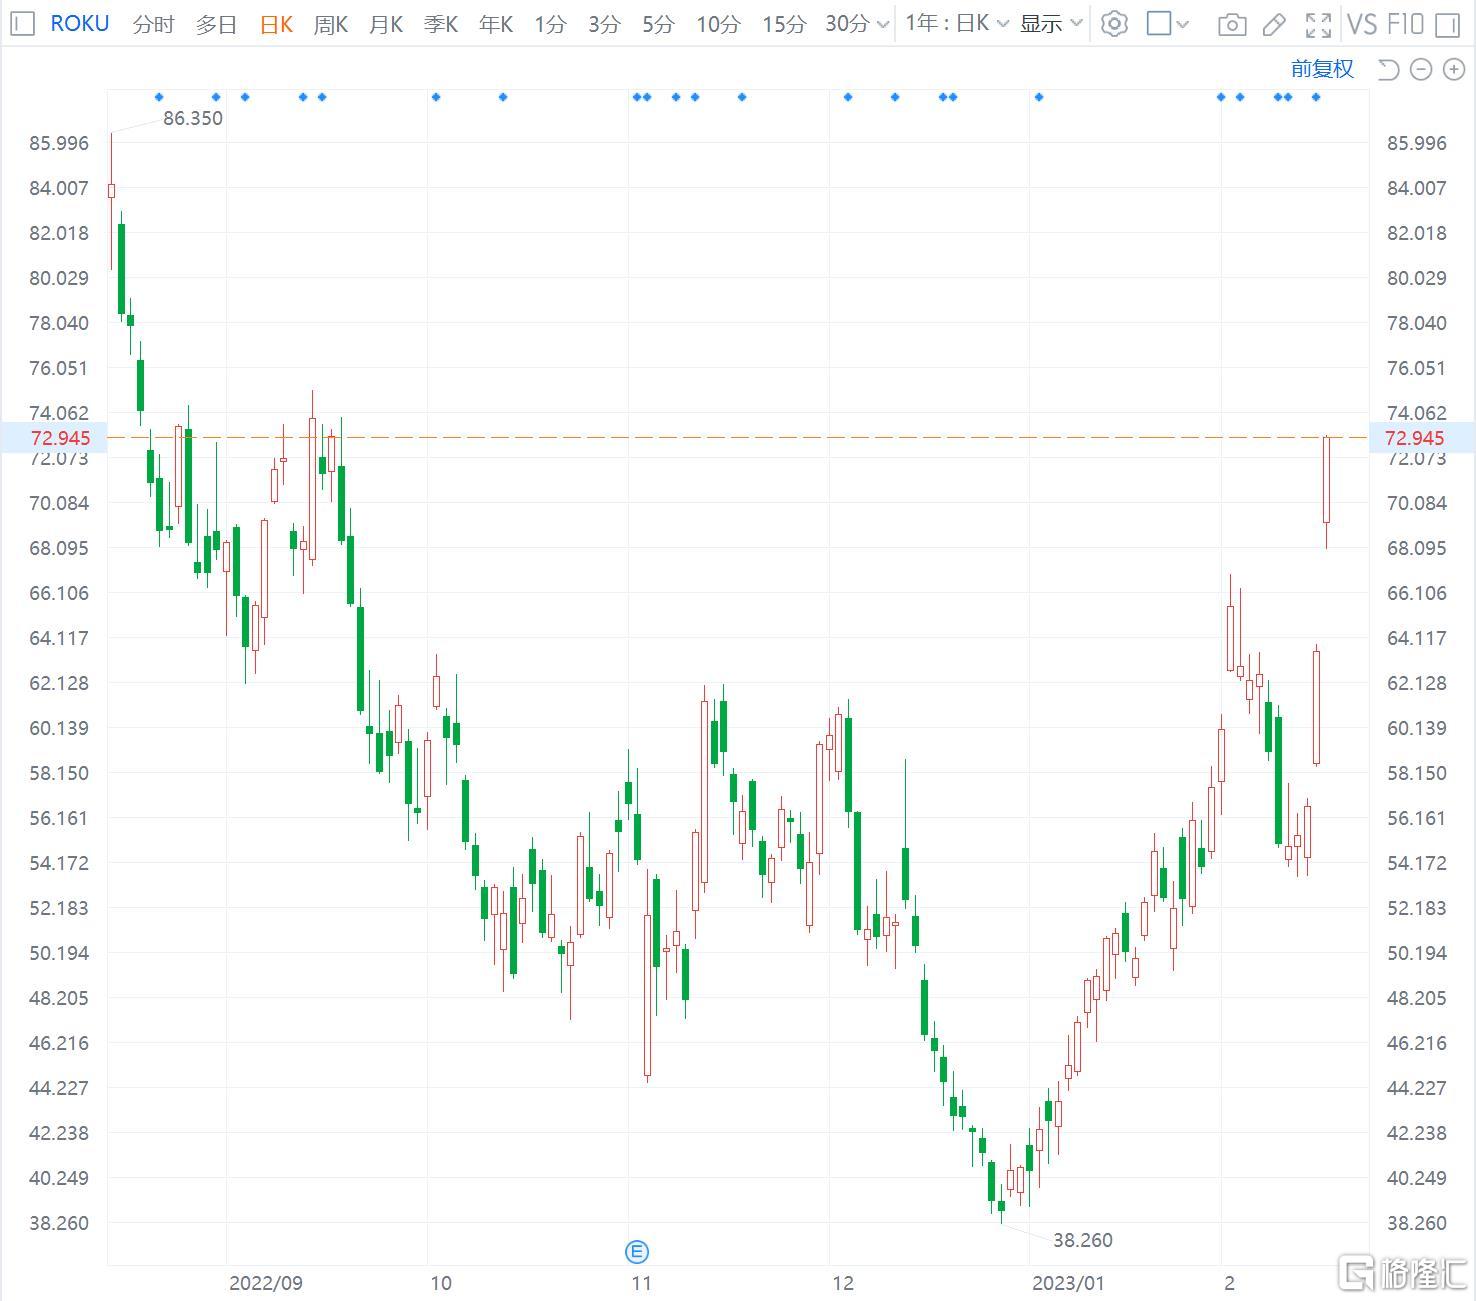Viewport: 1476px width, 1301px height.
Task: Click the ROKU ticker symbol
Action: (79, 24)
